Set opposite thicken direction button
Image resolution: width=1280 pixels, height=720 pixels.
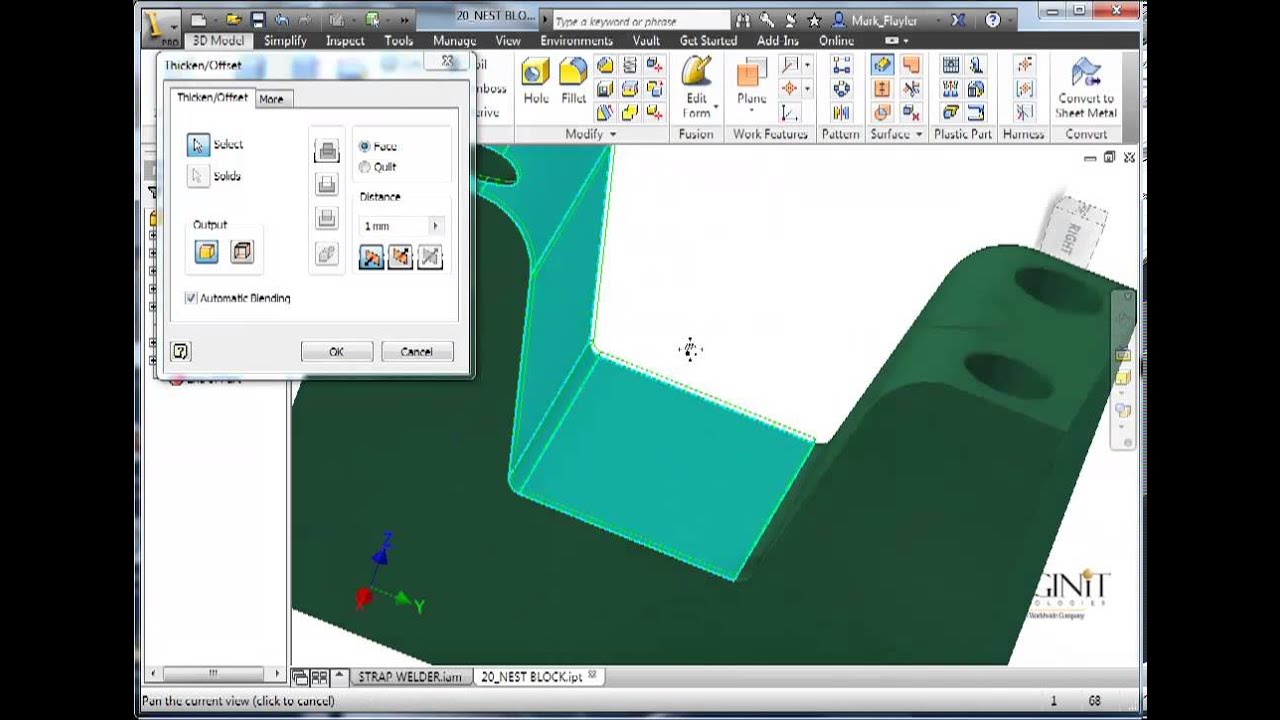point(400,257)
